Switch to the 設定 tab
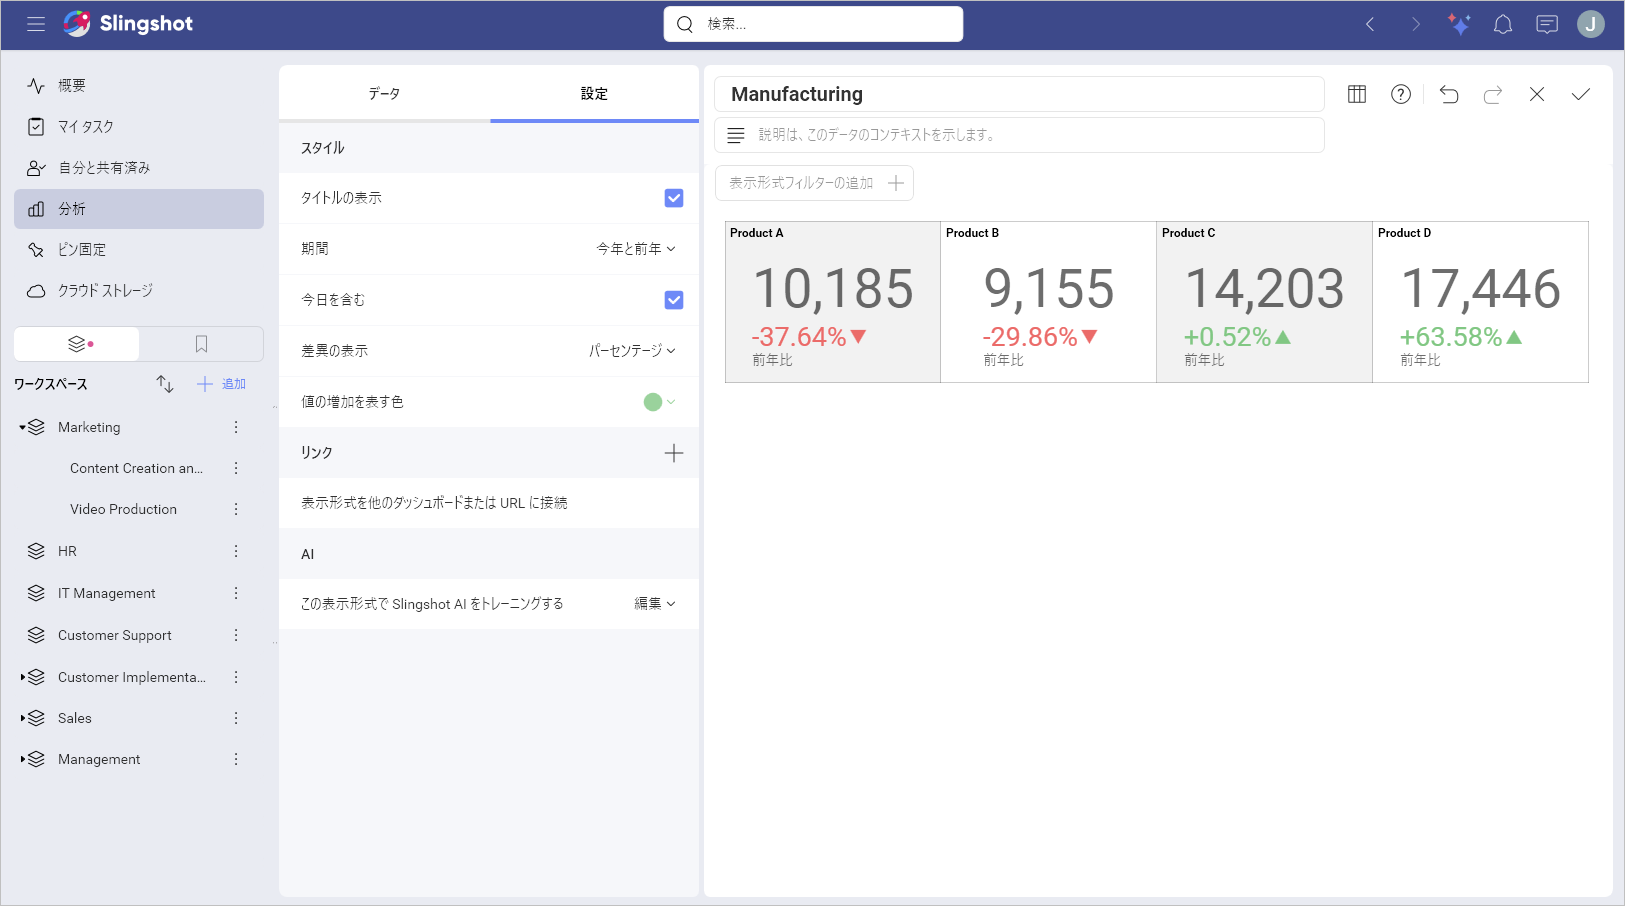This screenshot has height=906, width=1625. (x=594, y=94)
